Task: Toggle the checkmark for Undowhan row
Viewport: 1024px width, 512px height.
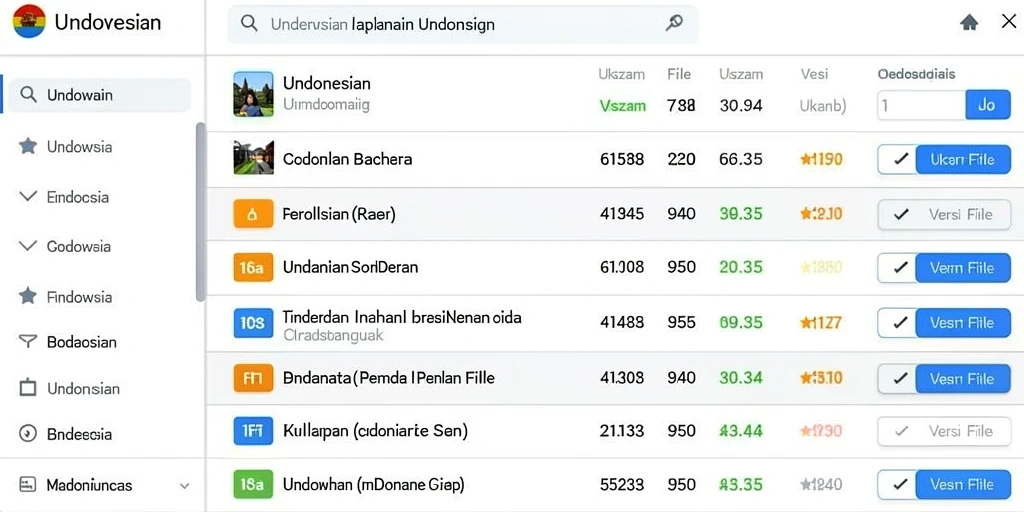Action: tap(901, 485)
